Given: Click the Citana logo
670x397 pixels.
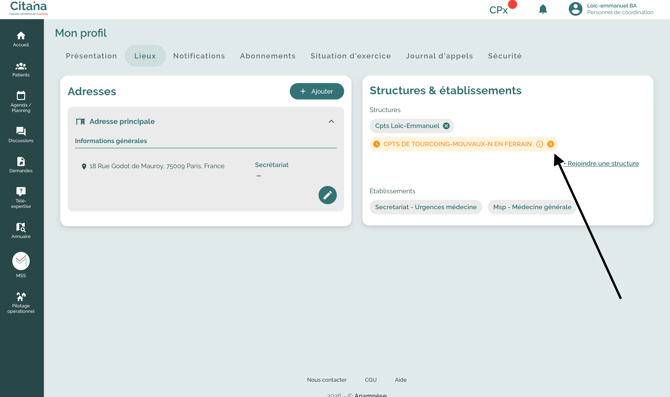Looking at the screenshot, I should (x=29, y=8).
